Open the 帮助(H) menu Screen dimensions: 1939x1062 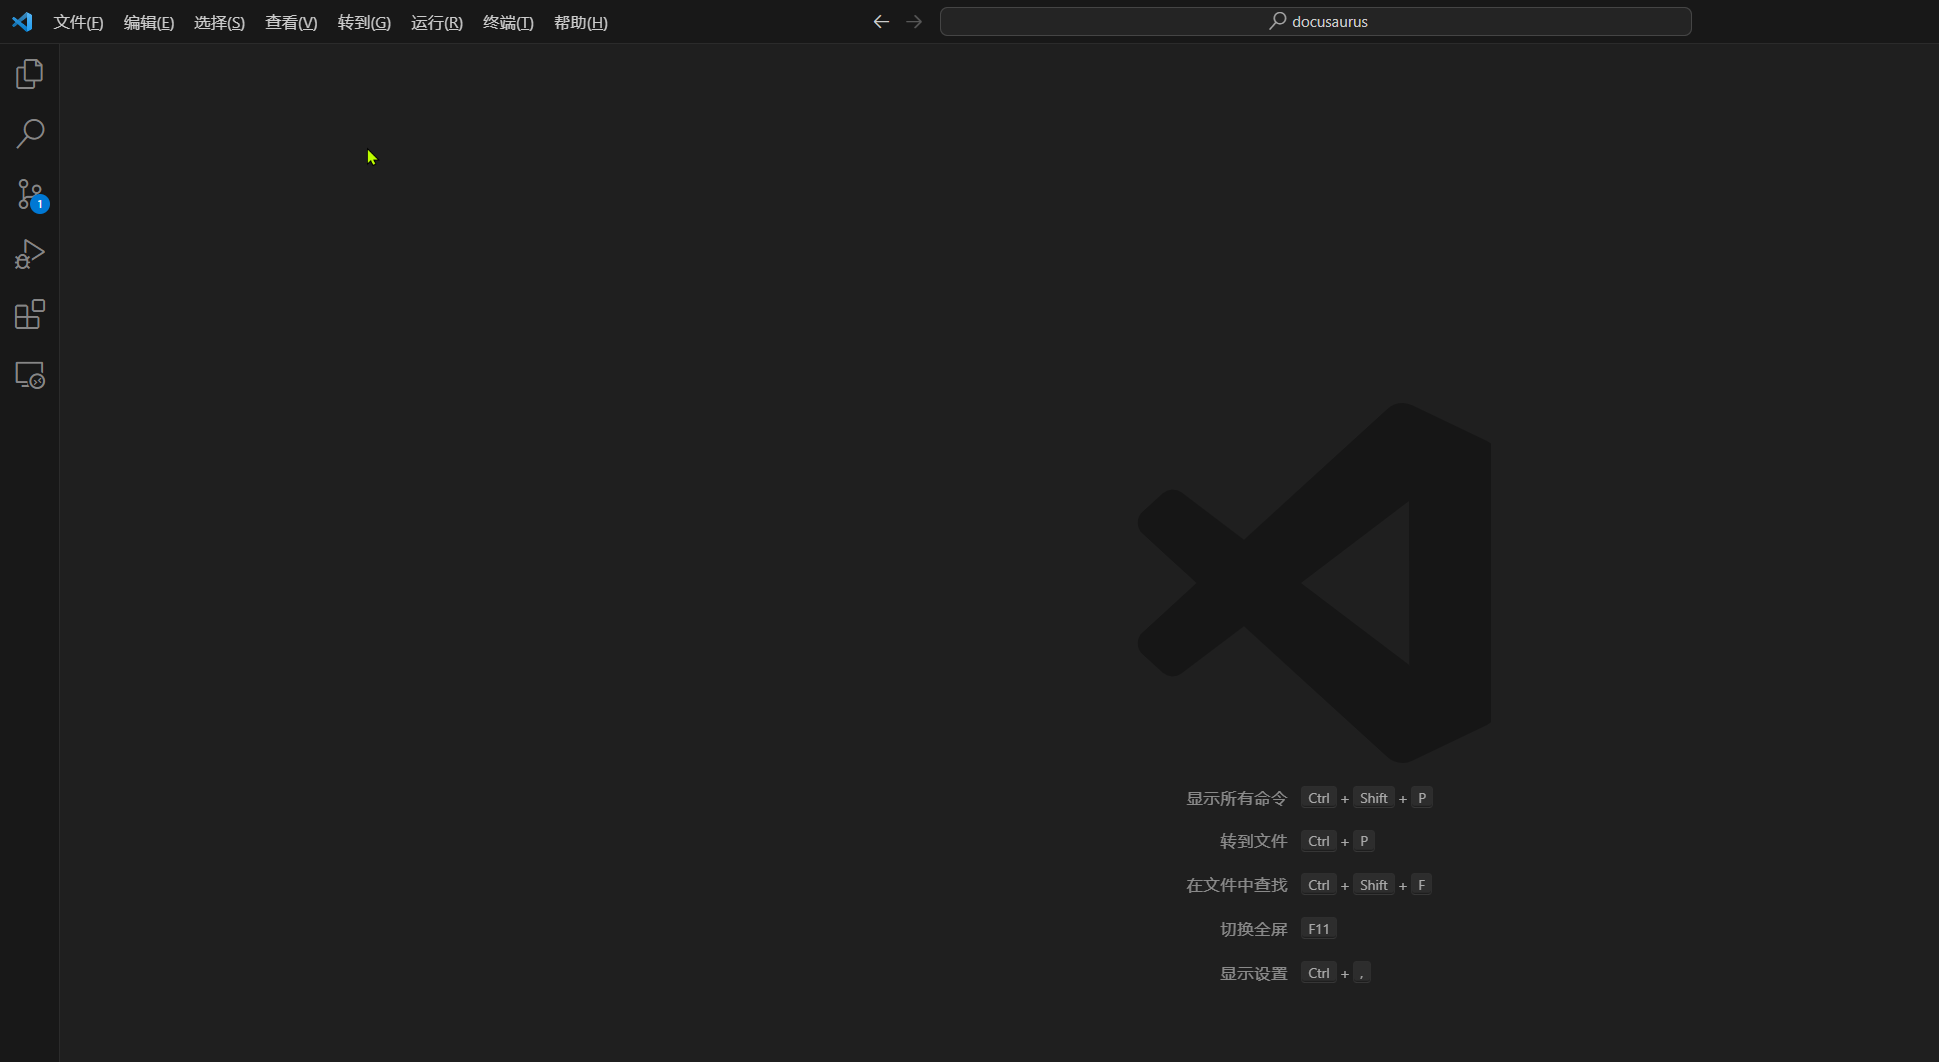click(x=581, y=22)
